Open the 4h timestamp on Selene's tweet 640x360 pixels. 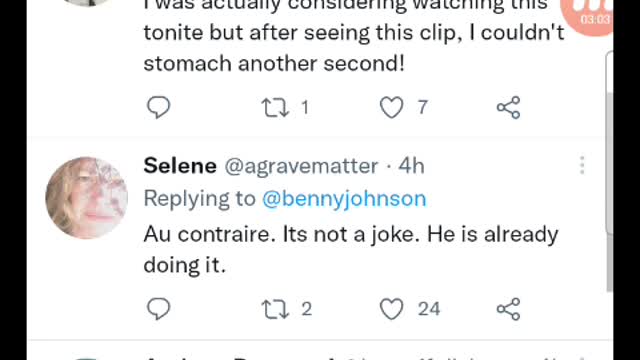[x=411, y=166]
